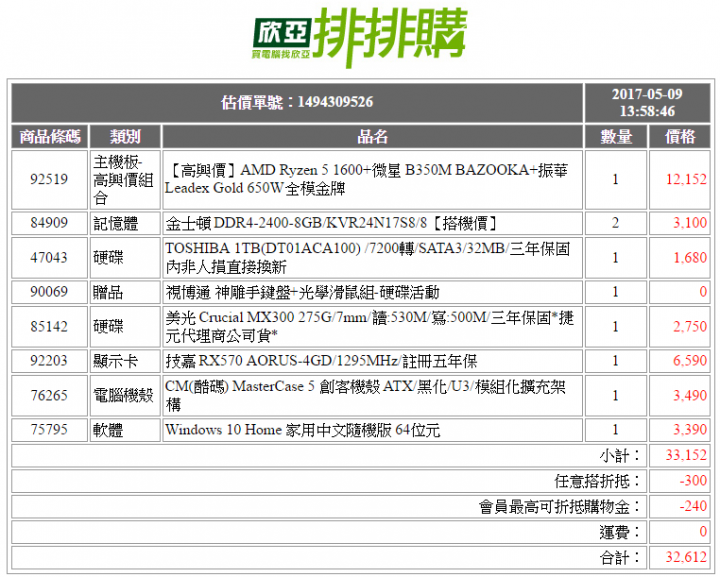Click total value 32,612
The width and height of the screenshot is (720, 577).
(x=686, y=557)
